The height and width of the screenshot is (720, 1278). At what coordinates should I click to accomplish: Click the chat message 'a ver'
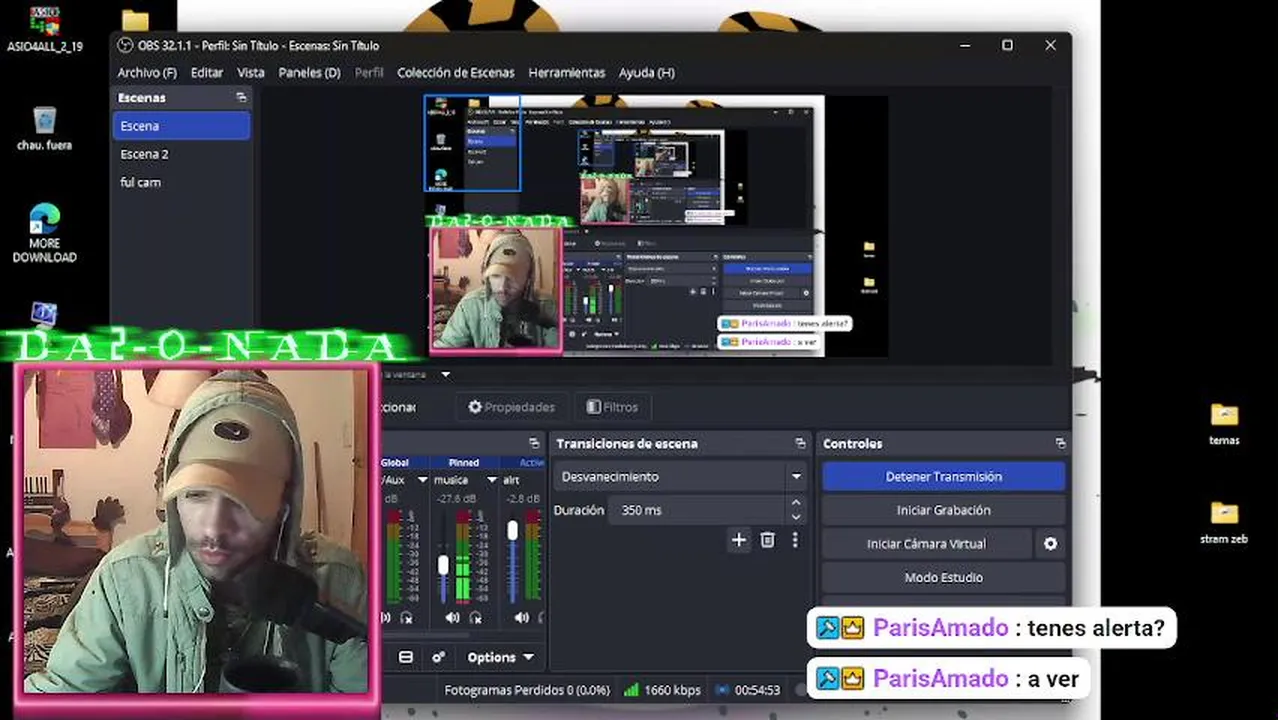click(1053, 679)
